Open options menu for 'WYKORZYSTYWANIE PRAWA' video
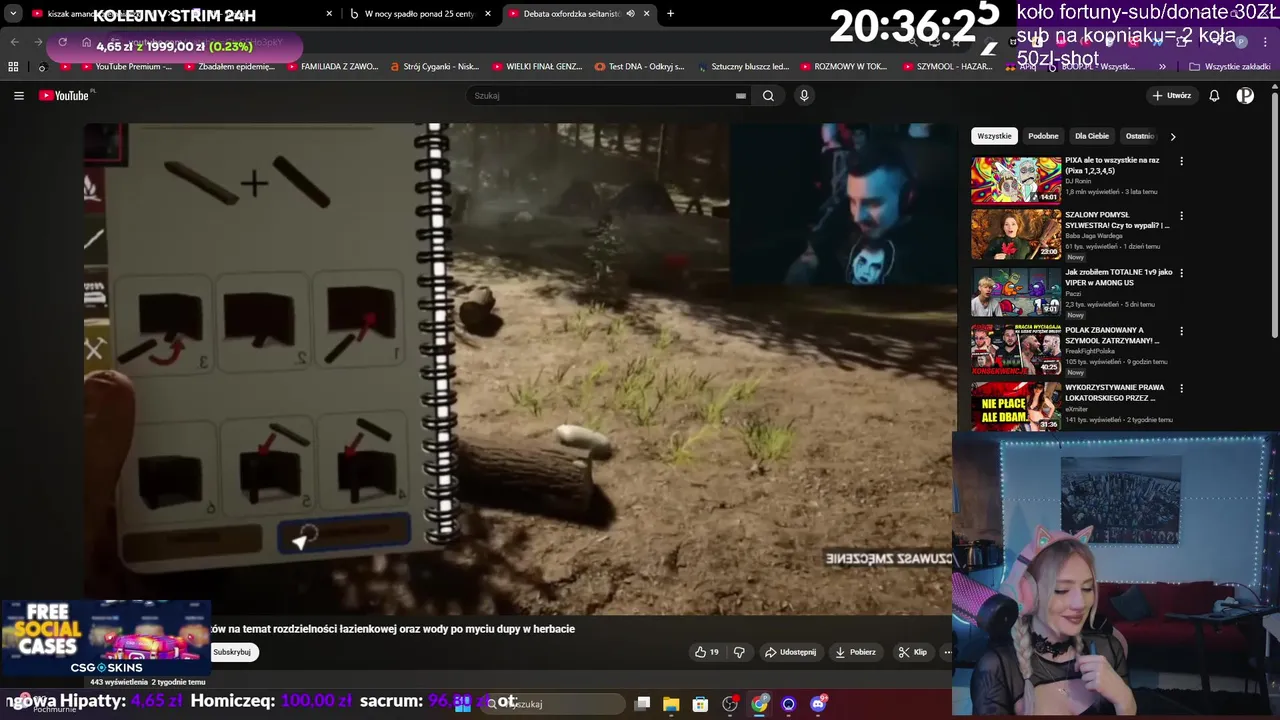Screen dimensions: 1280x720 click(x=1181, y=388)
